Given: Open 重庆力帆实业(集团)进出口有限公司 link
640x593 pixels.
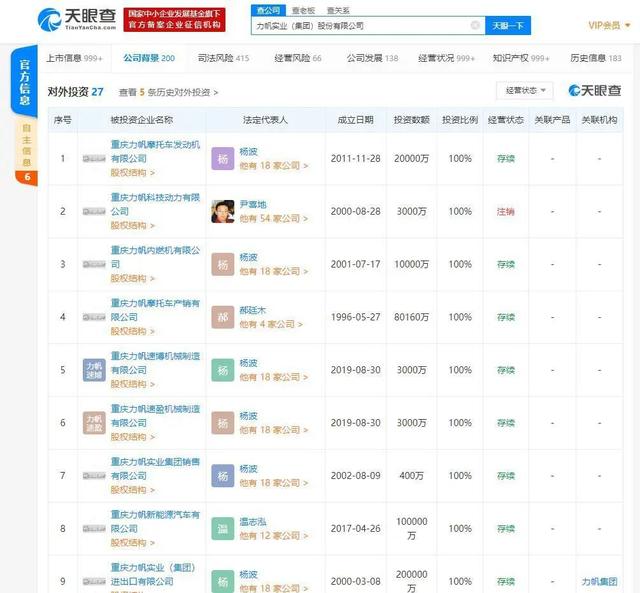Looking at the screenshot, I should 153,574.
